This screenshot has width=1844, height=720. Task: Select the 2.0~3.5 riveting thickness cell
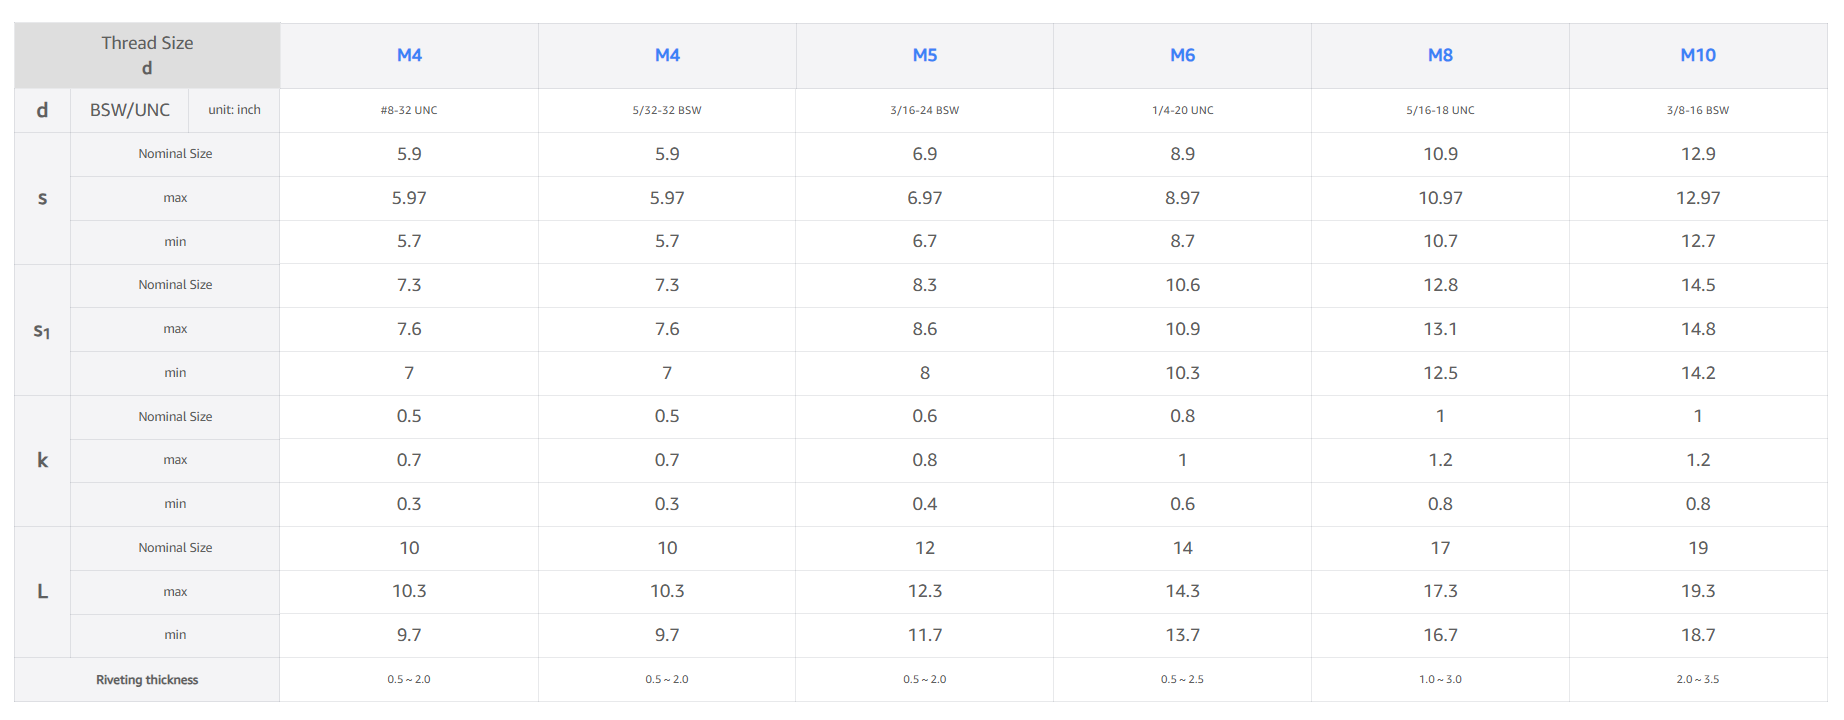click(x=1697, y=680)
